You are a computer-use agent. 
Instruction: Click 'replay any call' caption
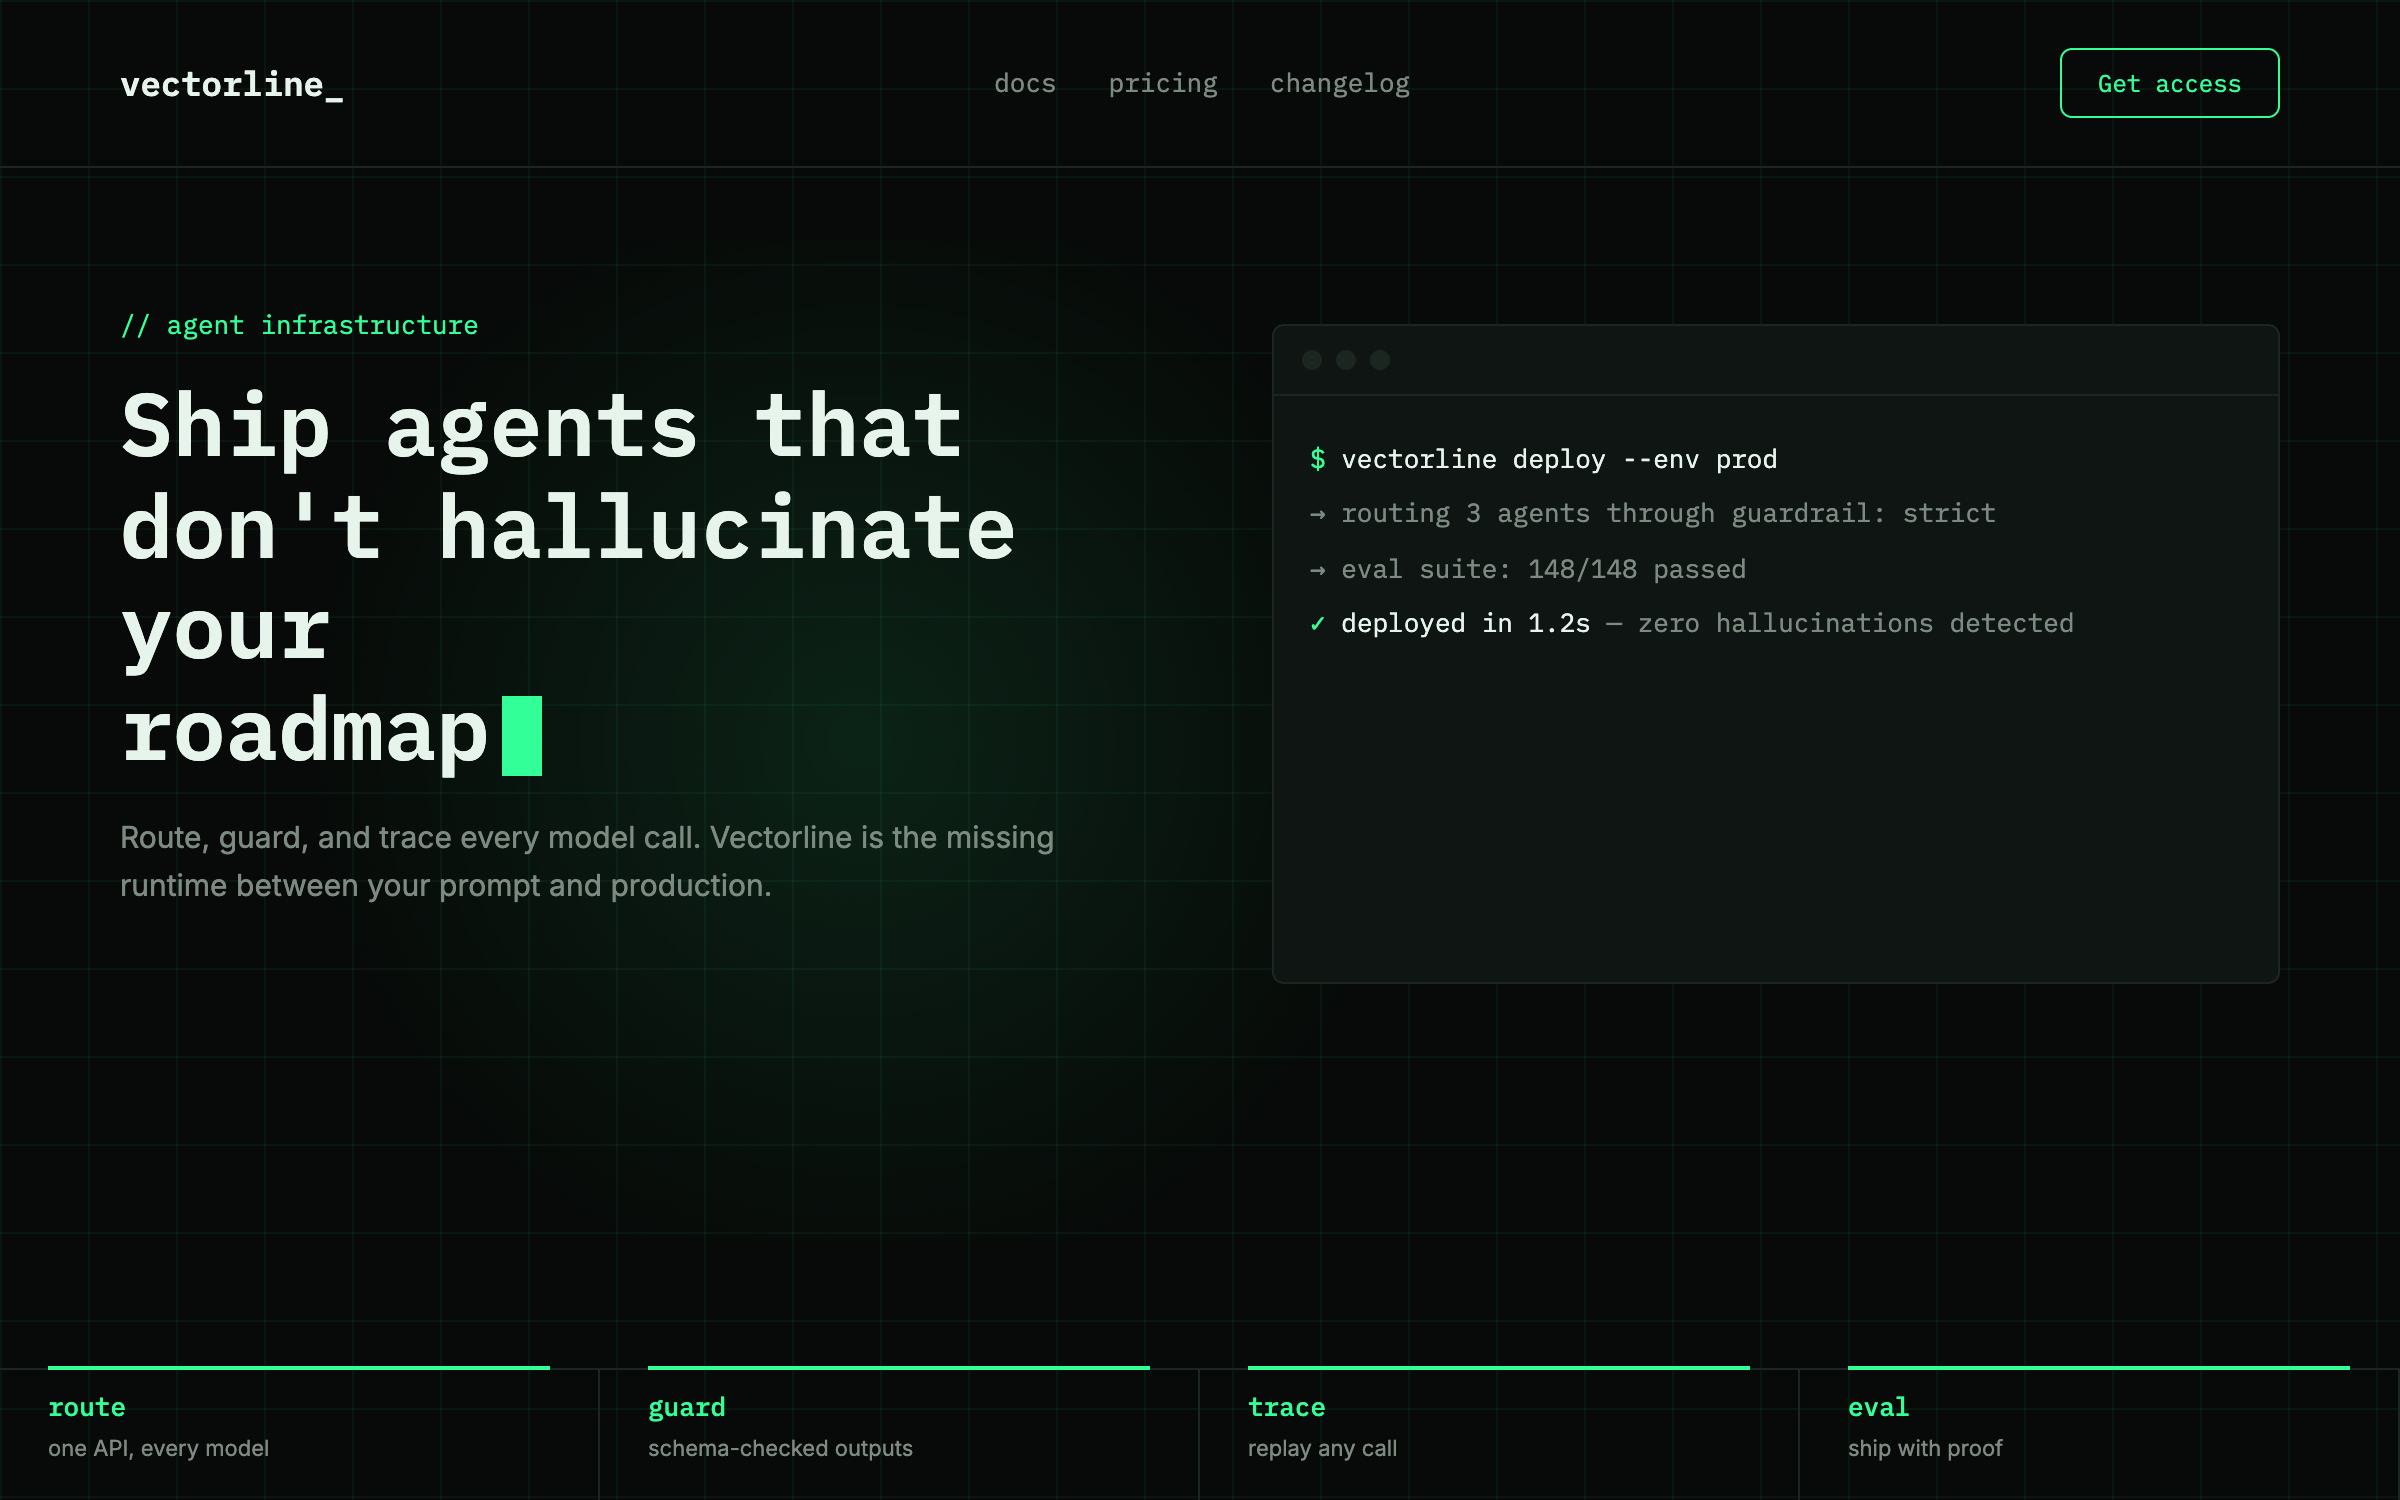pyautogui.click(x=1322, y=1448)
